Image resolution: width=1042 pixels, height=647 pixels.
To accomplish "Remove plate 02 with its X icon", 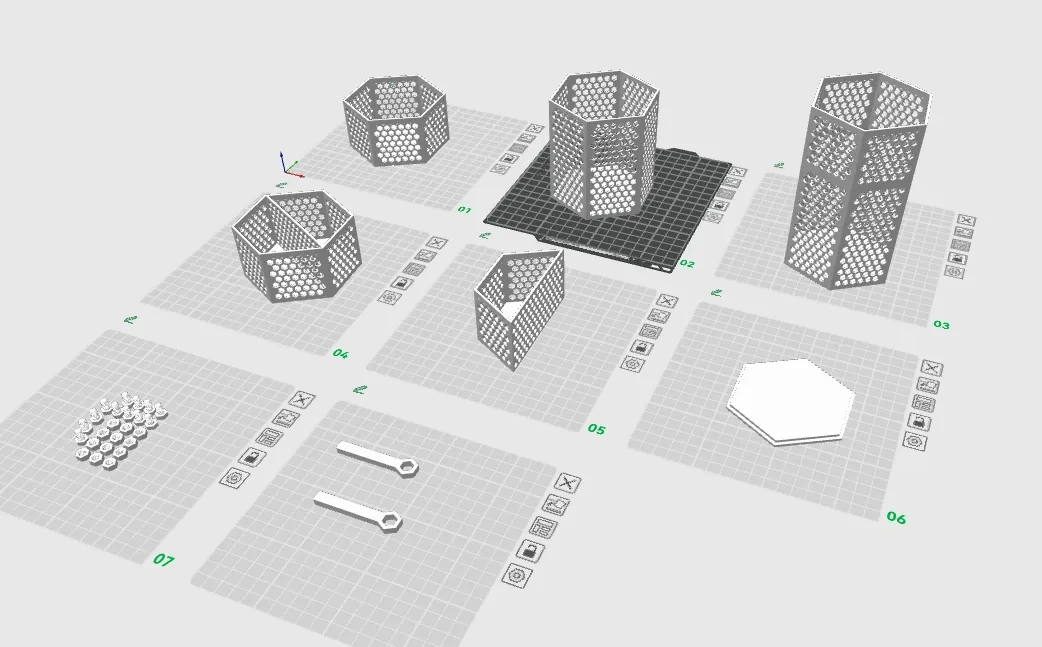I will tap(738, 172).
